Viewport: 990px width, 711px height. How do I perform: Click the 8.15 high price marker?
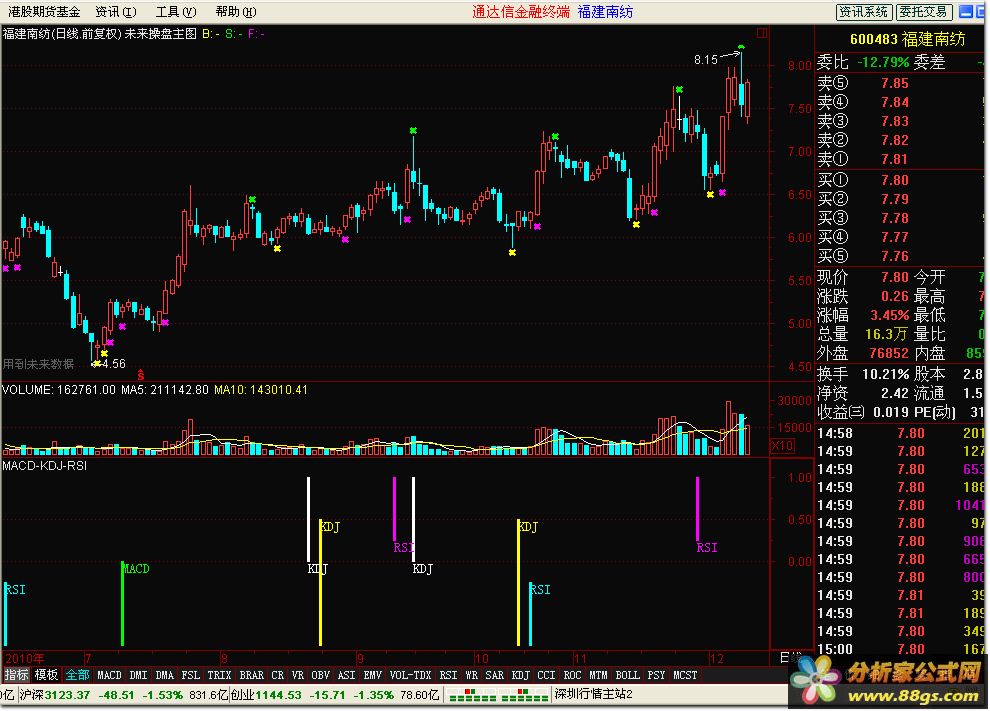click(705, 60)
